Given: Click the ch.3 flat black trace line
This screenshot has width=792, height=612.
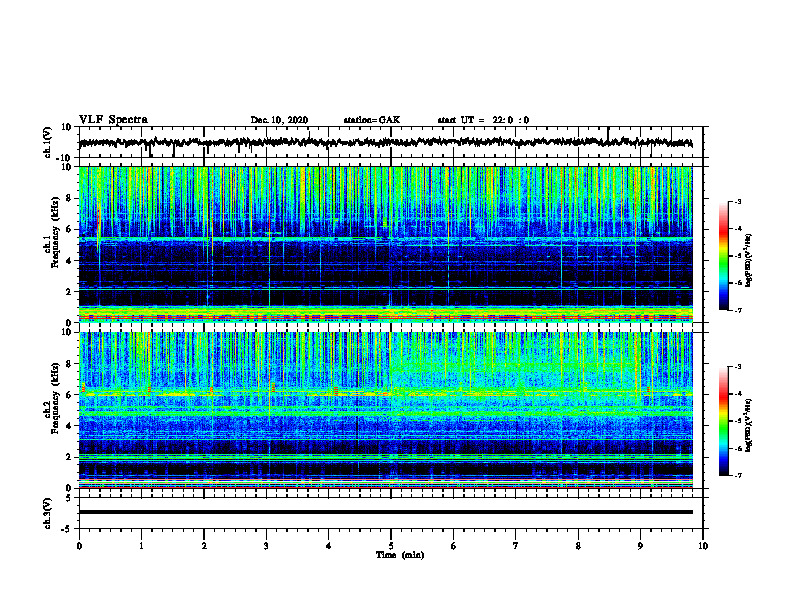Looking at the screenshot, I should [385, 512].
